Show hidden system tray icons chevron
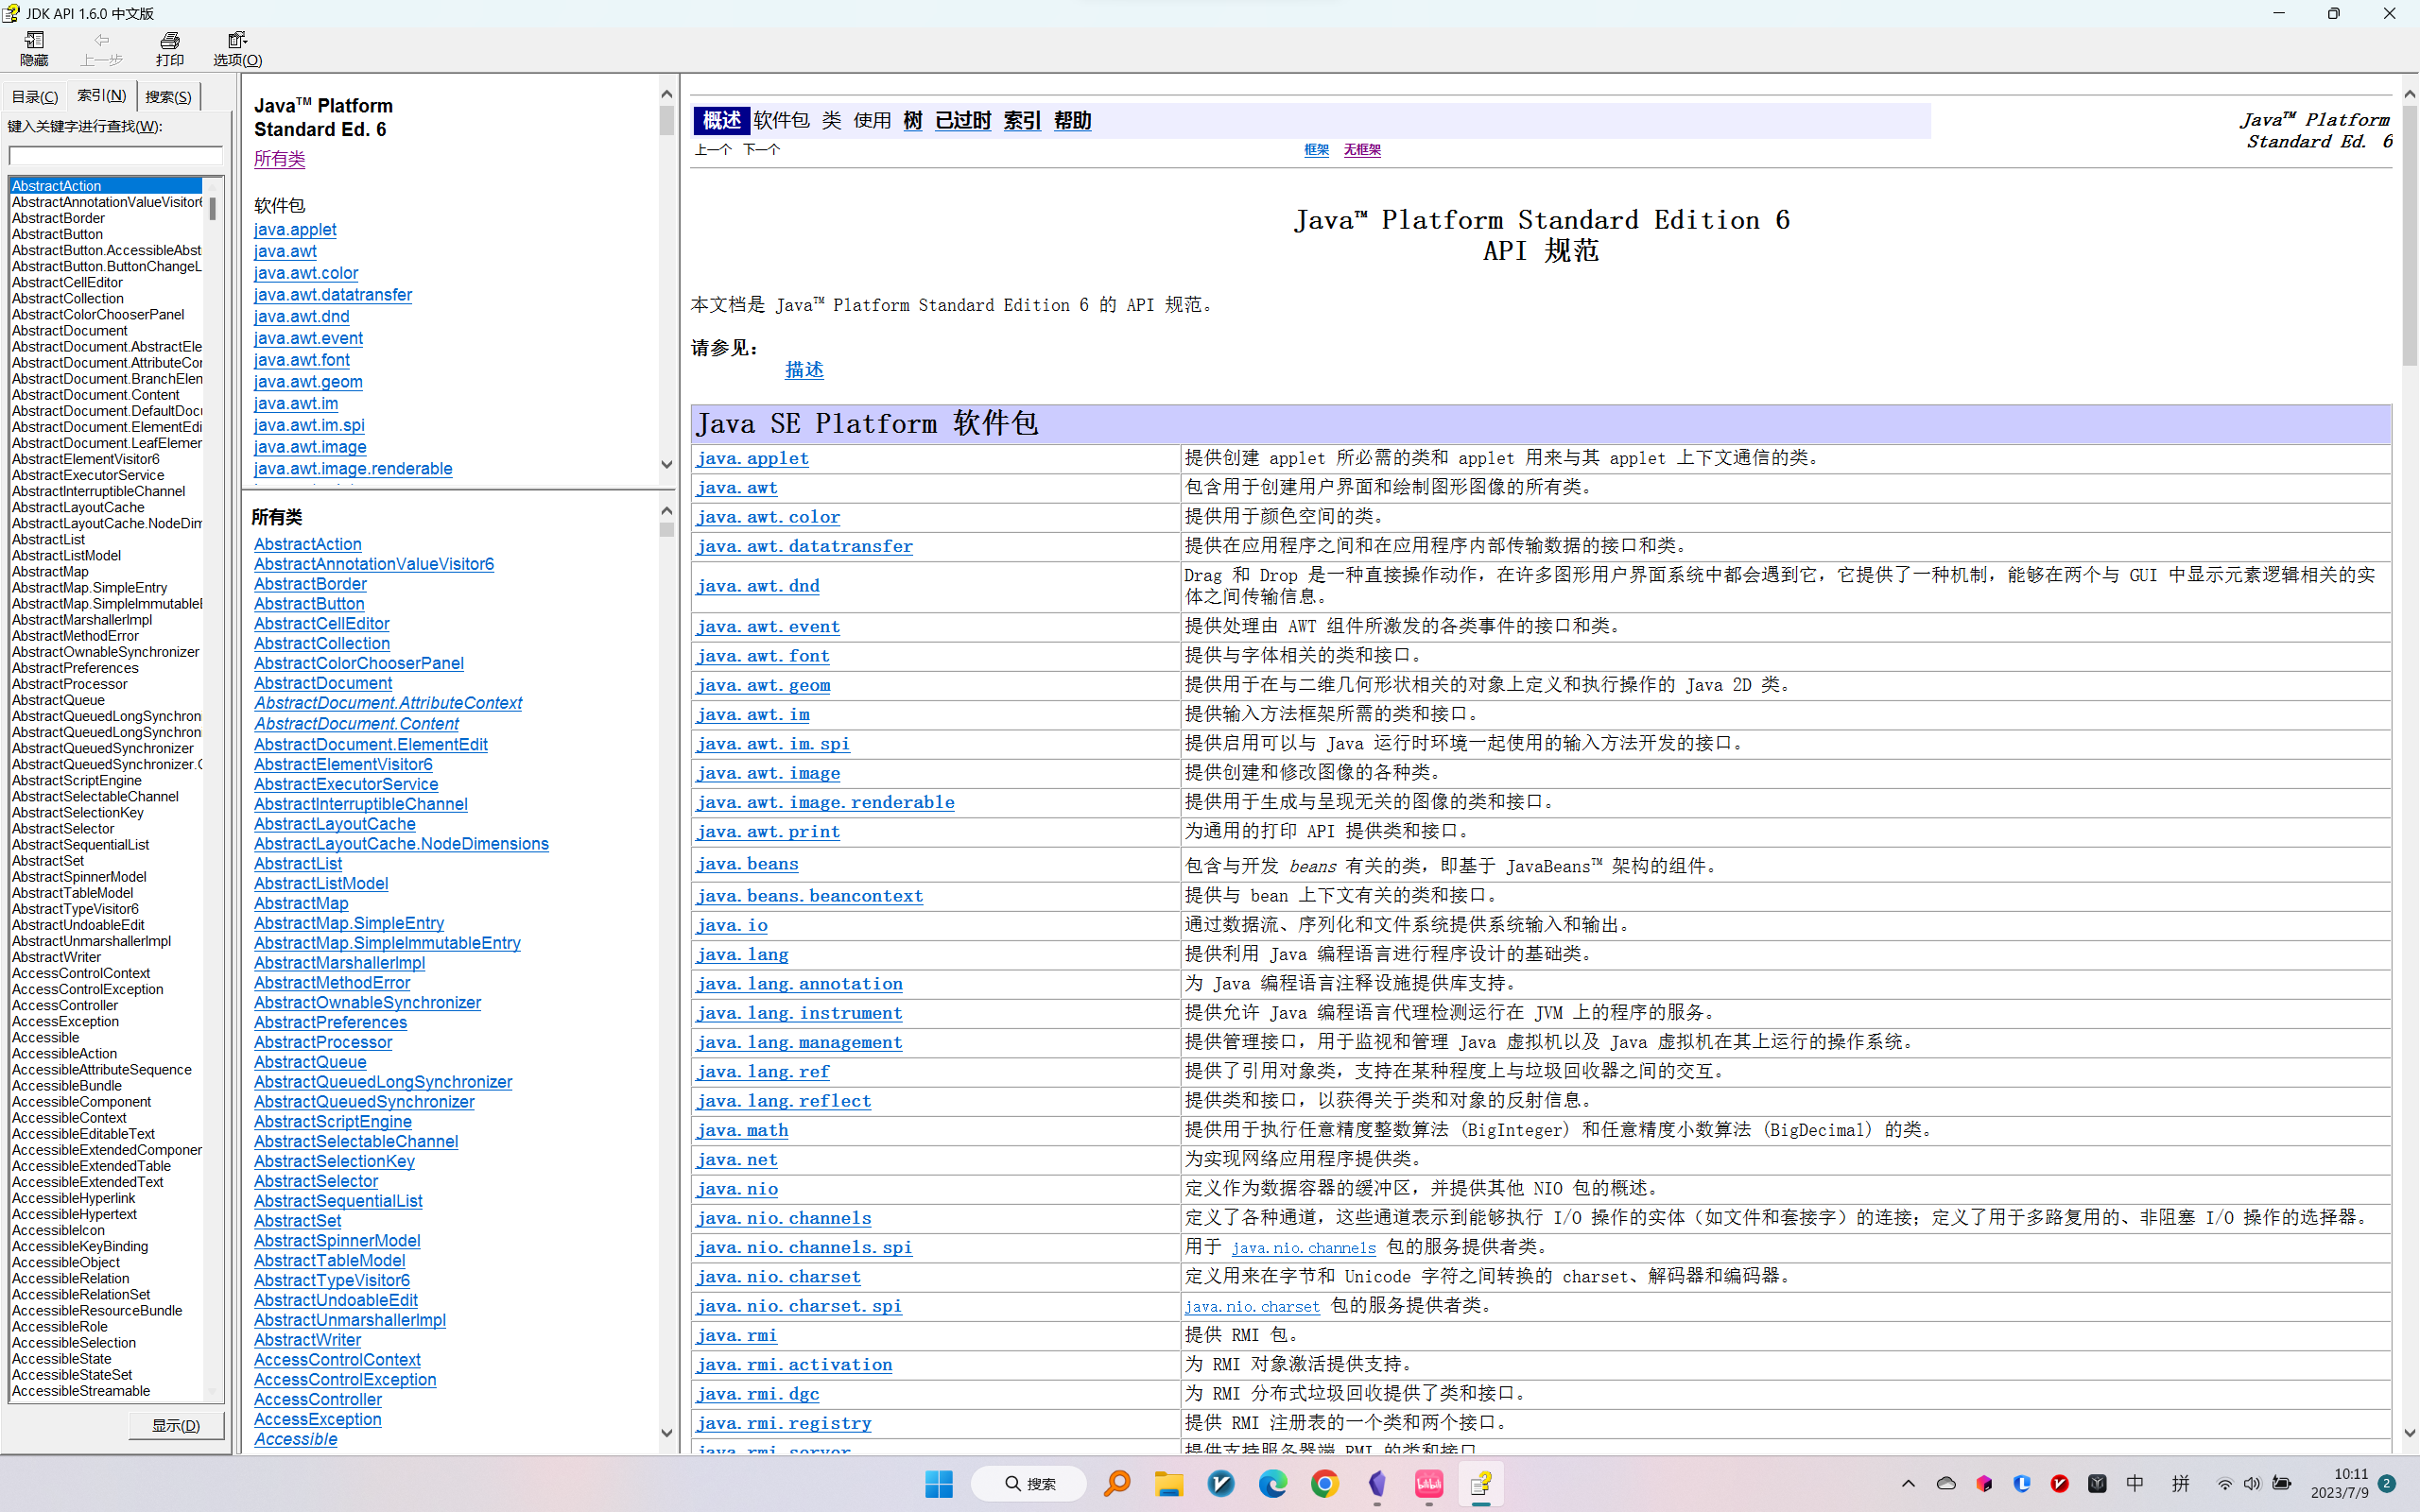 (x=1908, y=1484)
